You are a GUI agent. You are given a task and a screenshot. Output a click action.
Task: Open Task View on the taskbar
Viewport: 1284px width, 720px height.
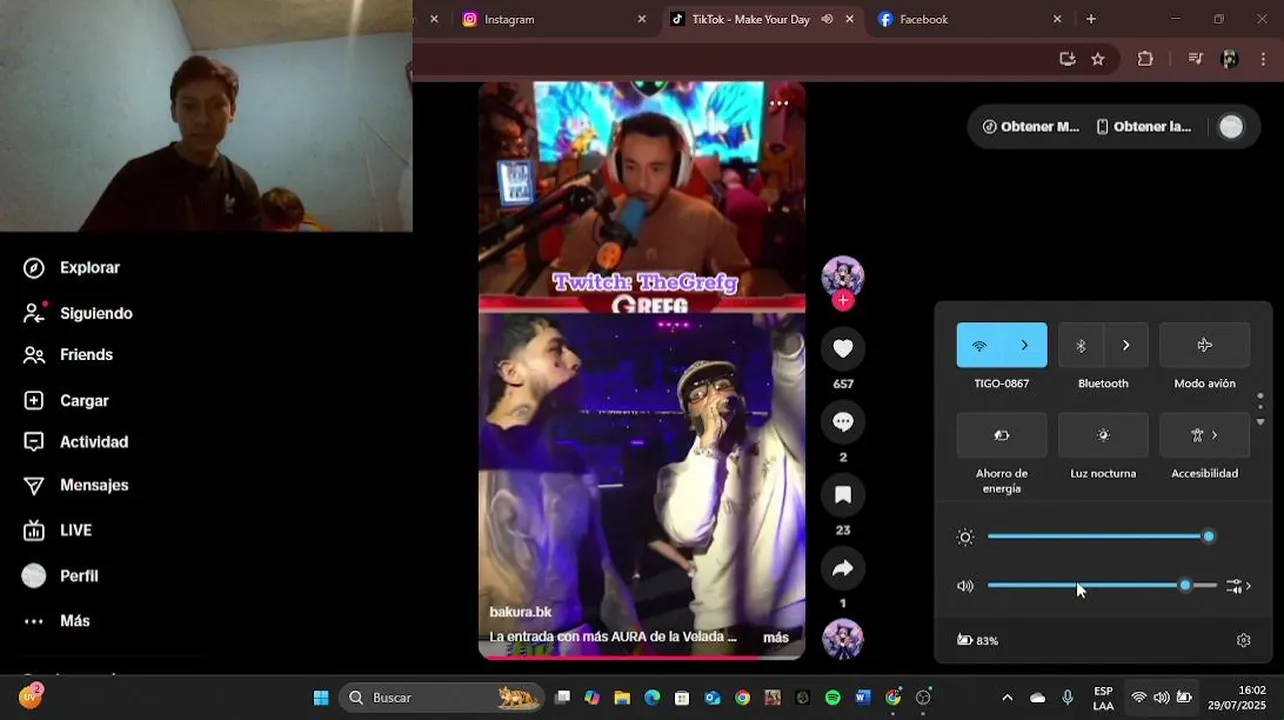[x=562, y=698]
